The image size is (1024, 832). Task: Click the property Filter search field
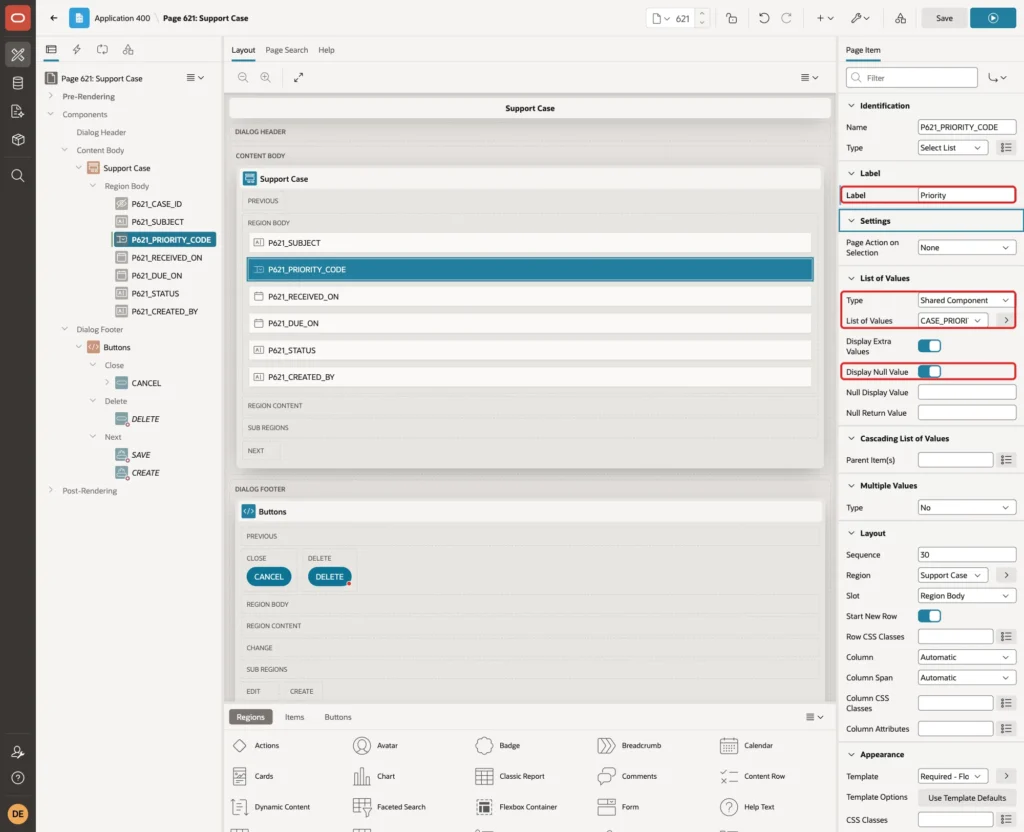[x=912, y=78]
